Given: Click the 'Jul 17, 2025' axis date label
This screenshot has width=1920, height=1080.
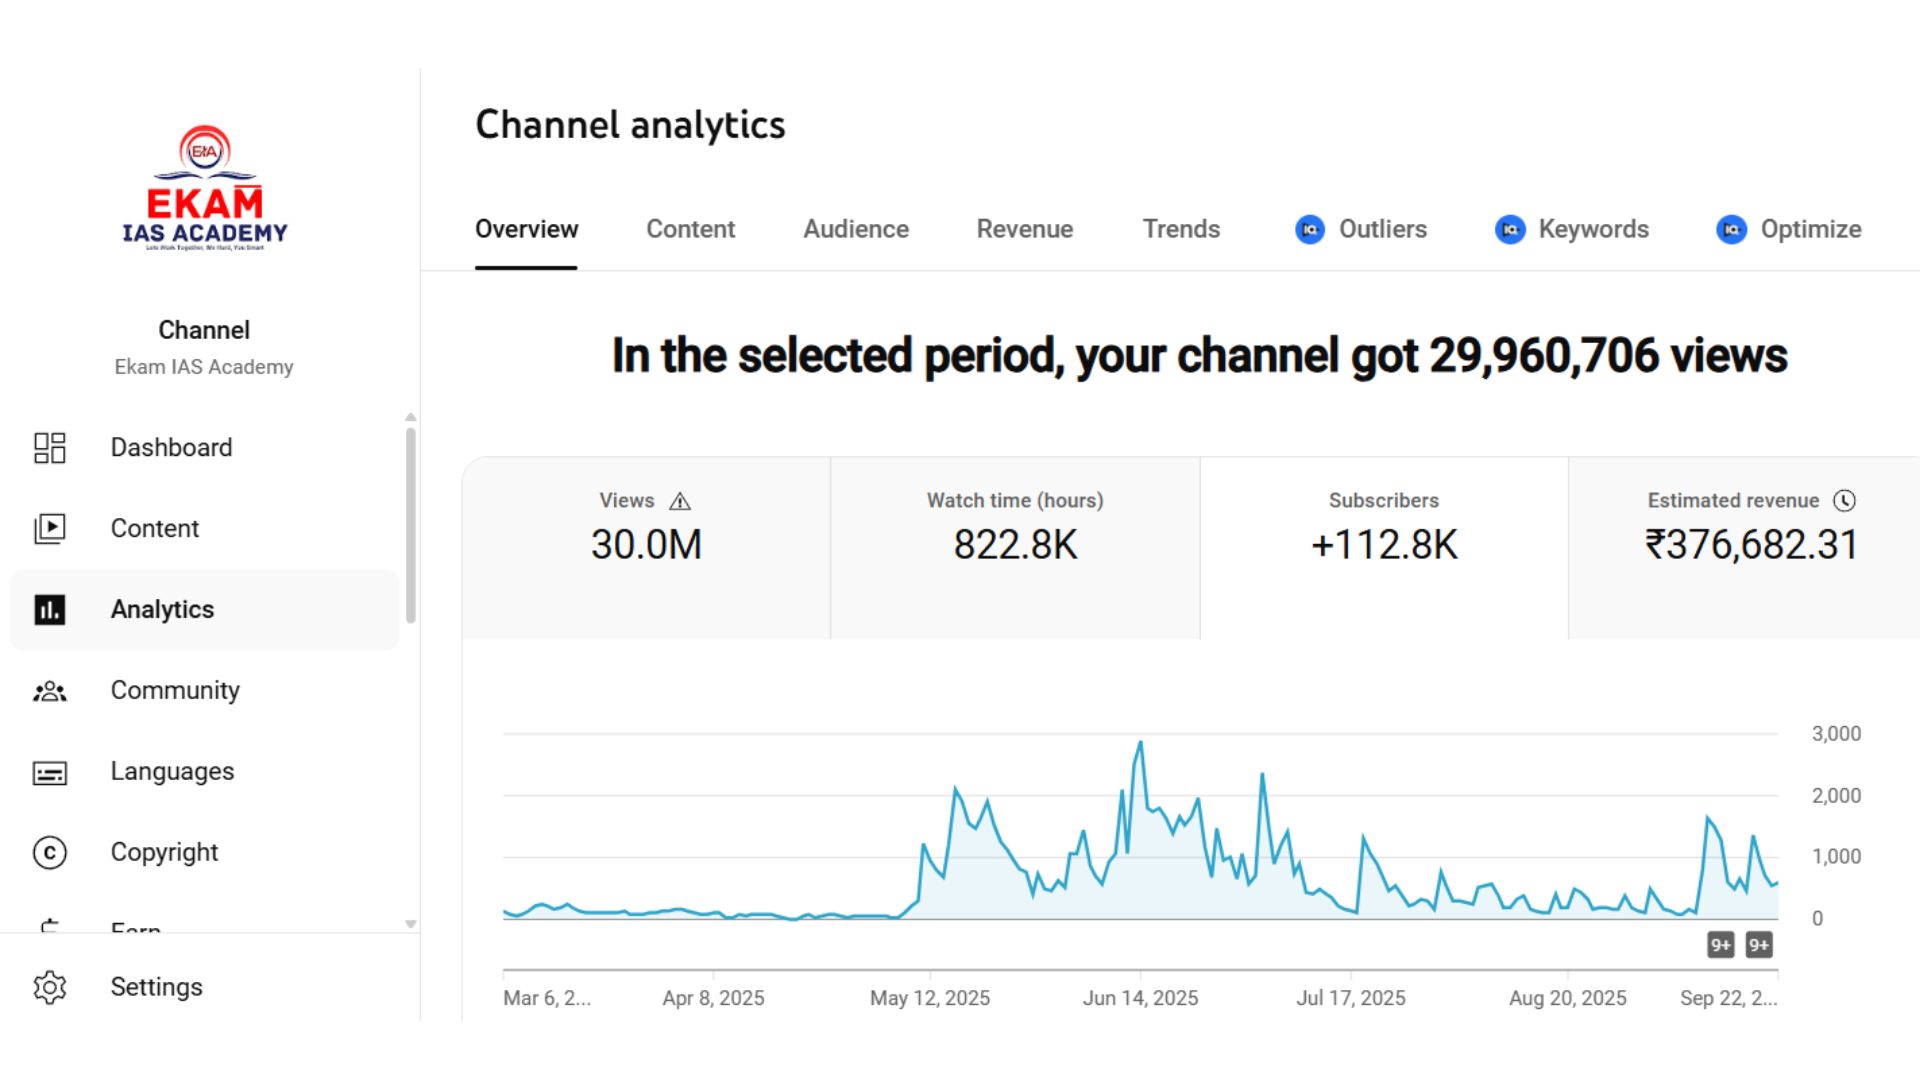Looking at the screenshot, I should coord(1351,998).
